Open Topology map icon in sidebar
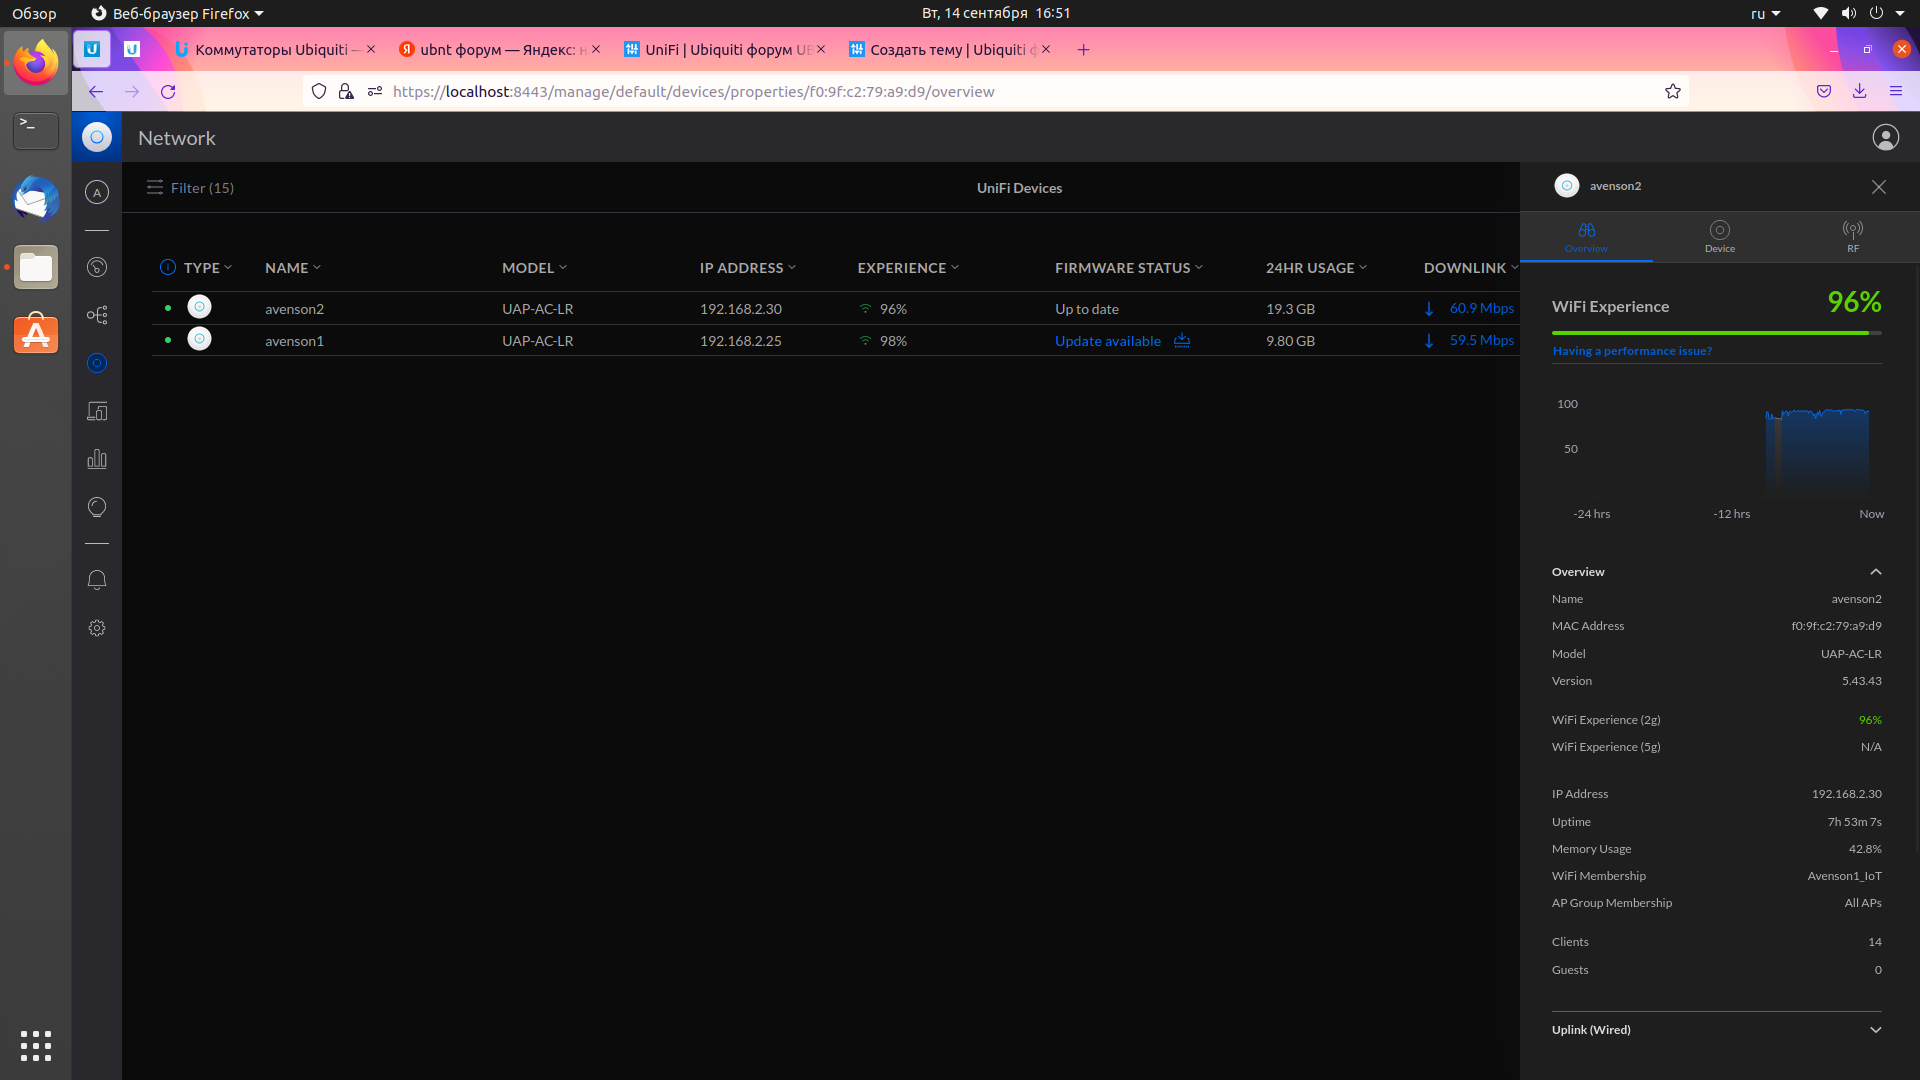Viewport: 1920px width, 1080px height. pos(97,315)
